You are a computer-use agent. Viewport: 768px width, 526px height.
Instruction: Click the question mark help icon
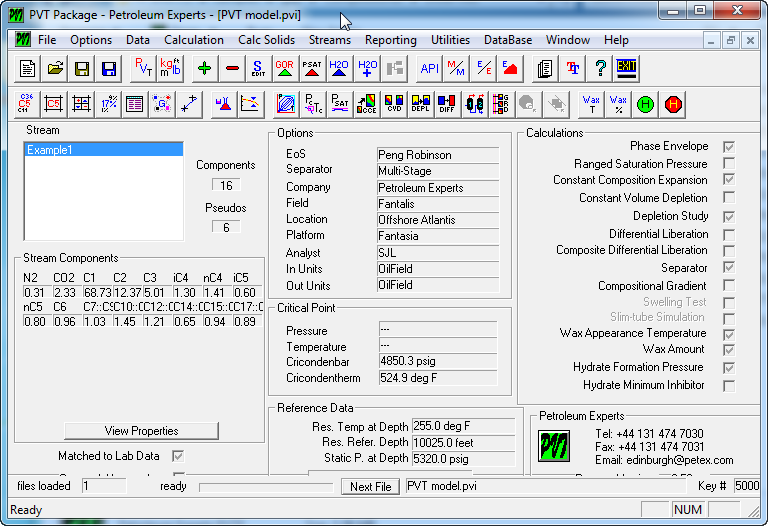(600, 69)
